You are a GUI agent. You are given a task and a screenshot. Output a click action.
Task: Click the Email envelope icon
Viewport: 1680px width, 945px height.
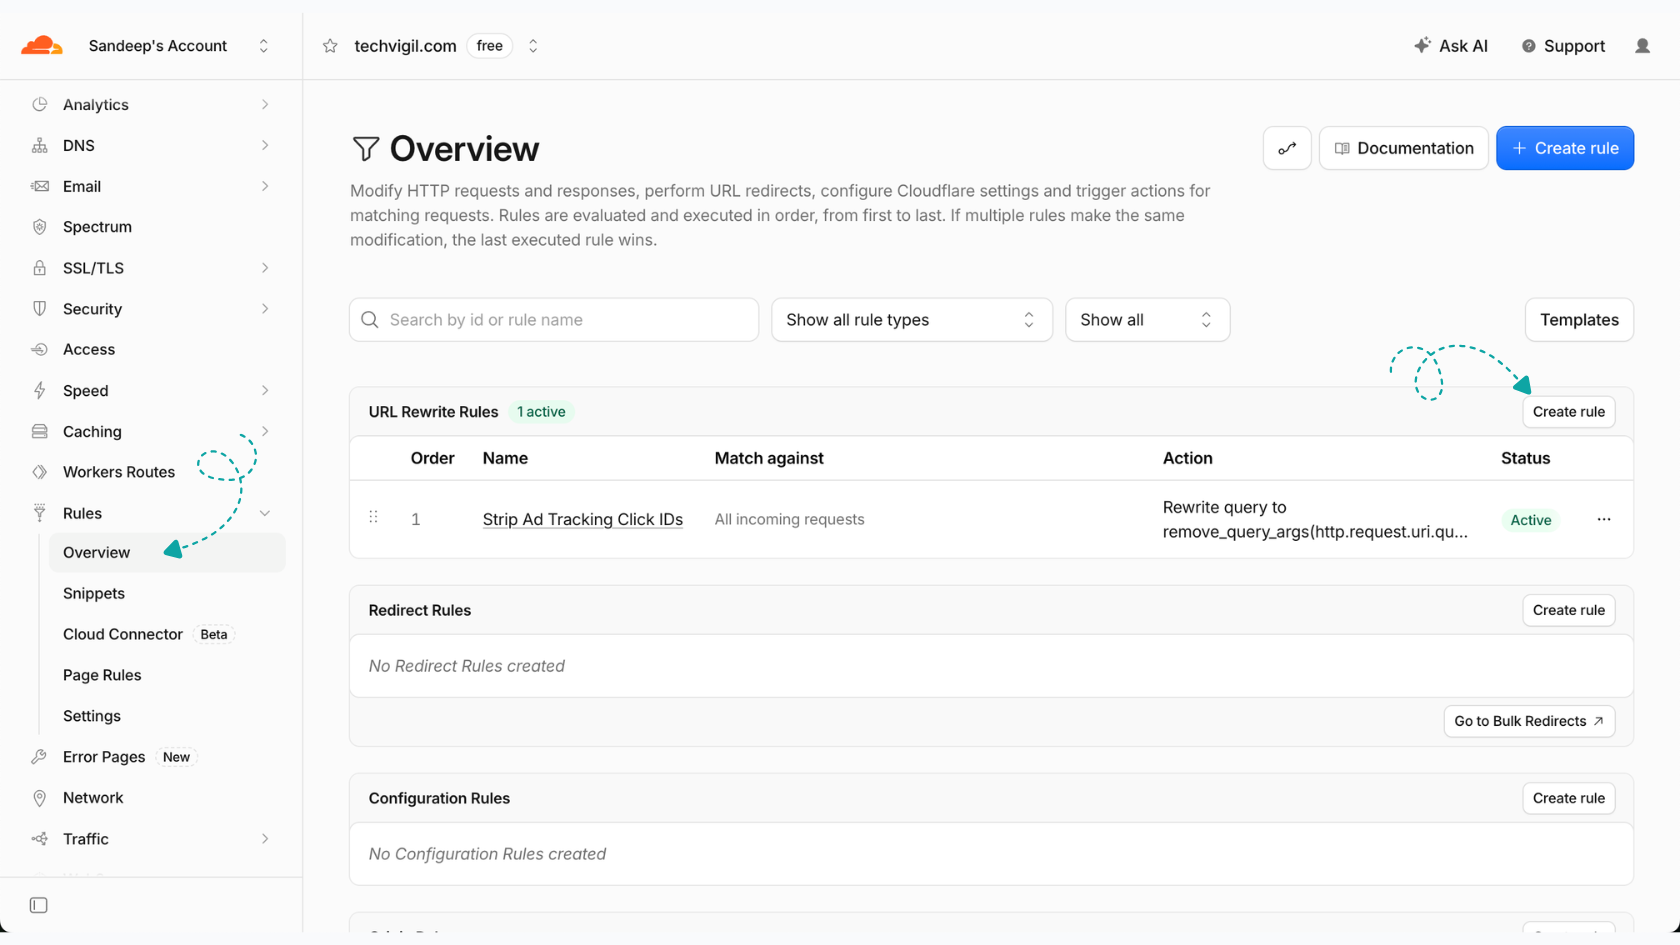(40, 186)
